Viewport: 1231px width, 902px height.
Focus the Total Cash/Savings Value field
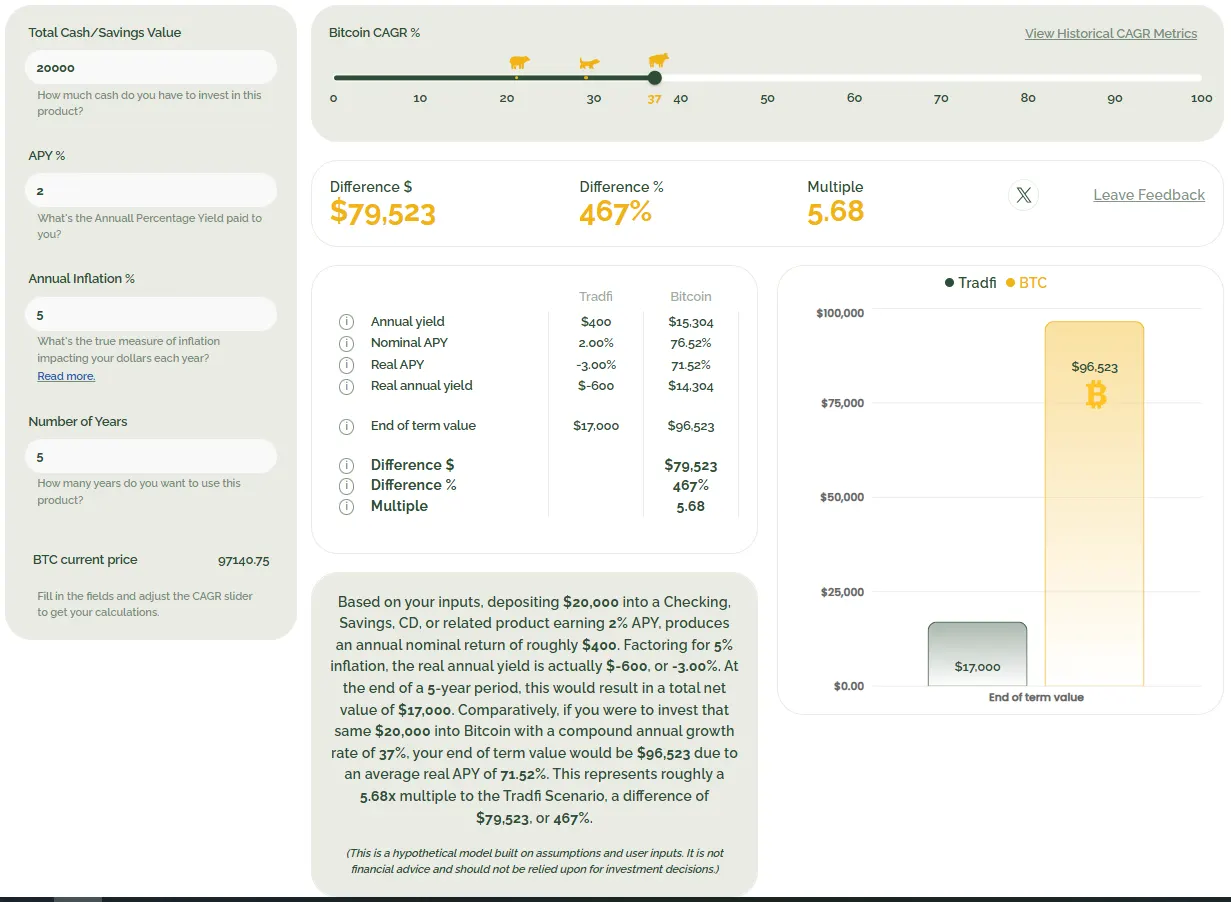[x=151, y=68]
